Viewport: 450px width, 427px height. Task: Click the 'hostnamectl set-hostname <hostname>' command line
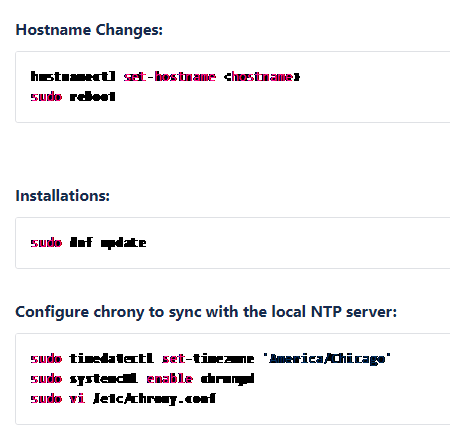pyautogui.click(x=165, y=77)
